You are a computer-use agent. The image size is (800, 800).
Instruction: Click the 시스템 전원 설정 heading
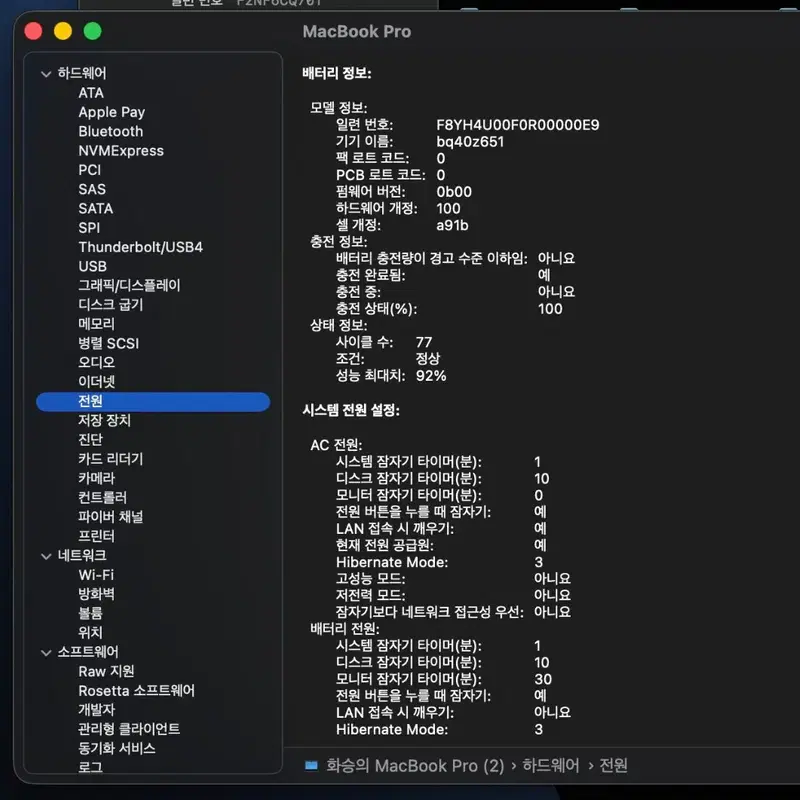(351, 410)
